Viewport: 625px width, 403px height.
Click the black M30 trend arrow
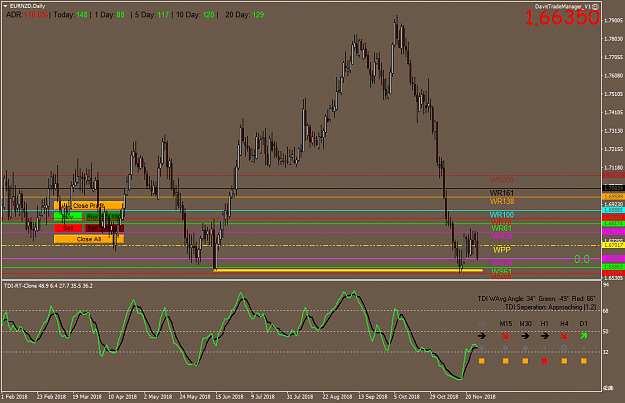[x=525, y=336]
